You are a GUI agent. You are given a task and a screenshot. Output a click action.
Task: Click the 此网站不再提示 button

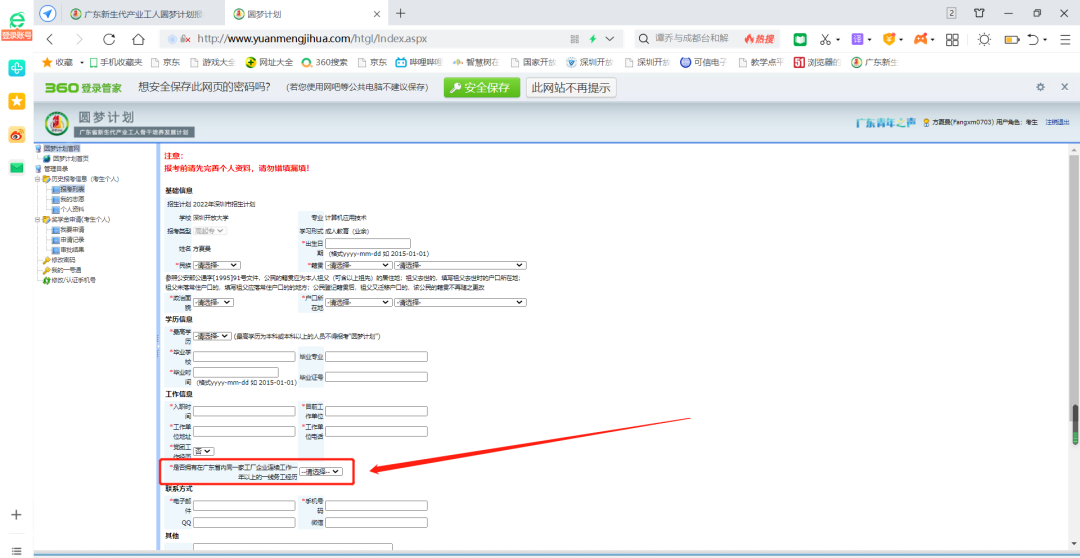pos(571,87)
